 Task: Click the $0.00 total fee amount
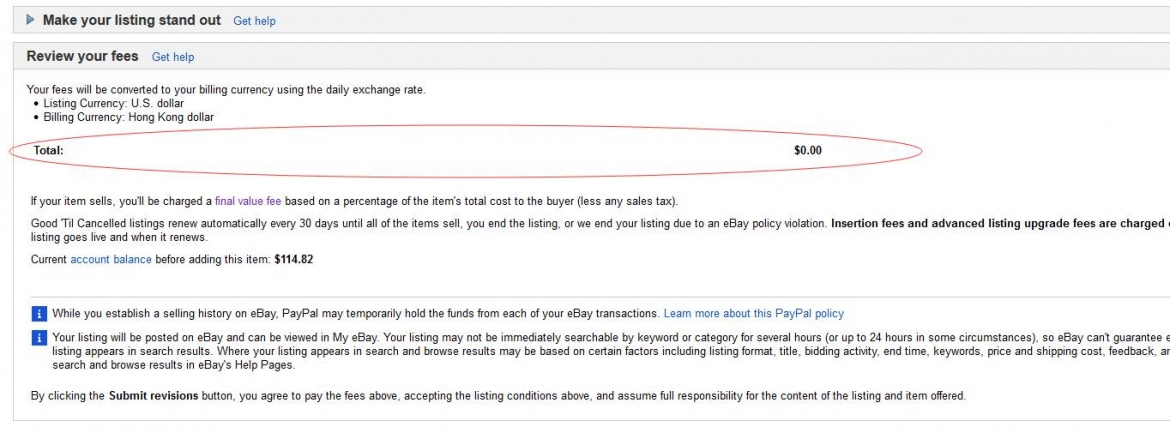tap(807, 151)
